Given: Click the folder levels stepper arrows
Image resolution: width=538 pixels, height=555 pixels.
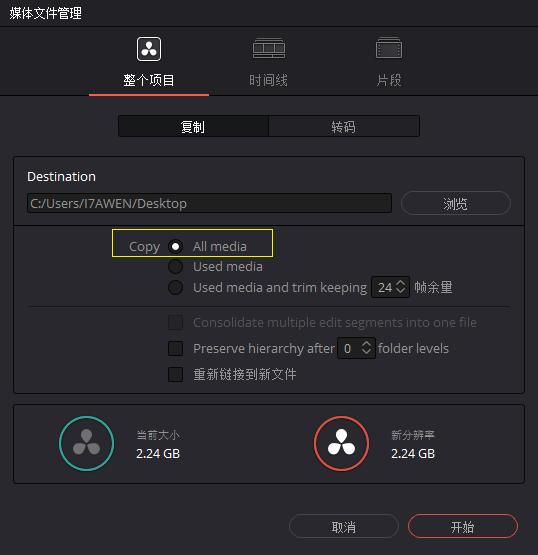Looking at the screenshot, I should point(367,348).
